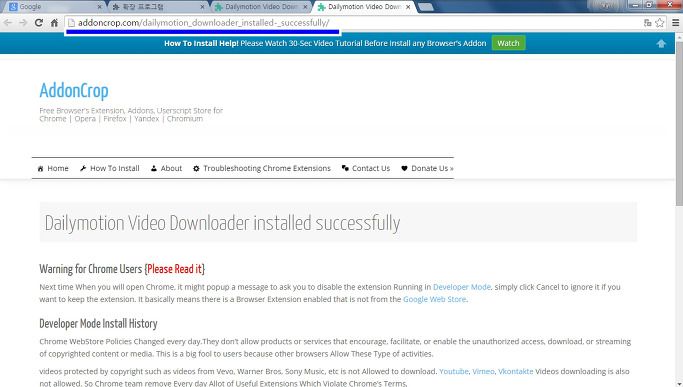This screenshot has width=683, height=387.
Task: Bookmark this page with the star icon
Action: (660, 23)
